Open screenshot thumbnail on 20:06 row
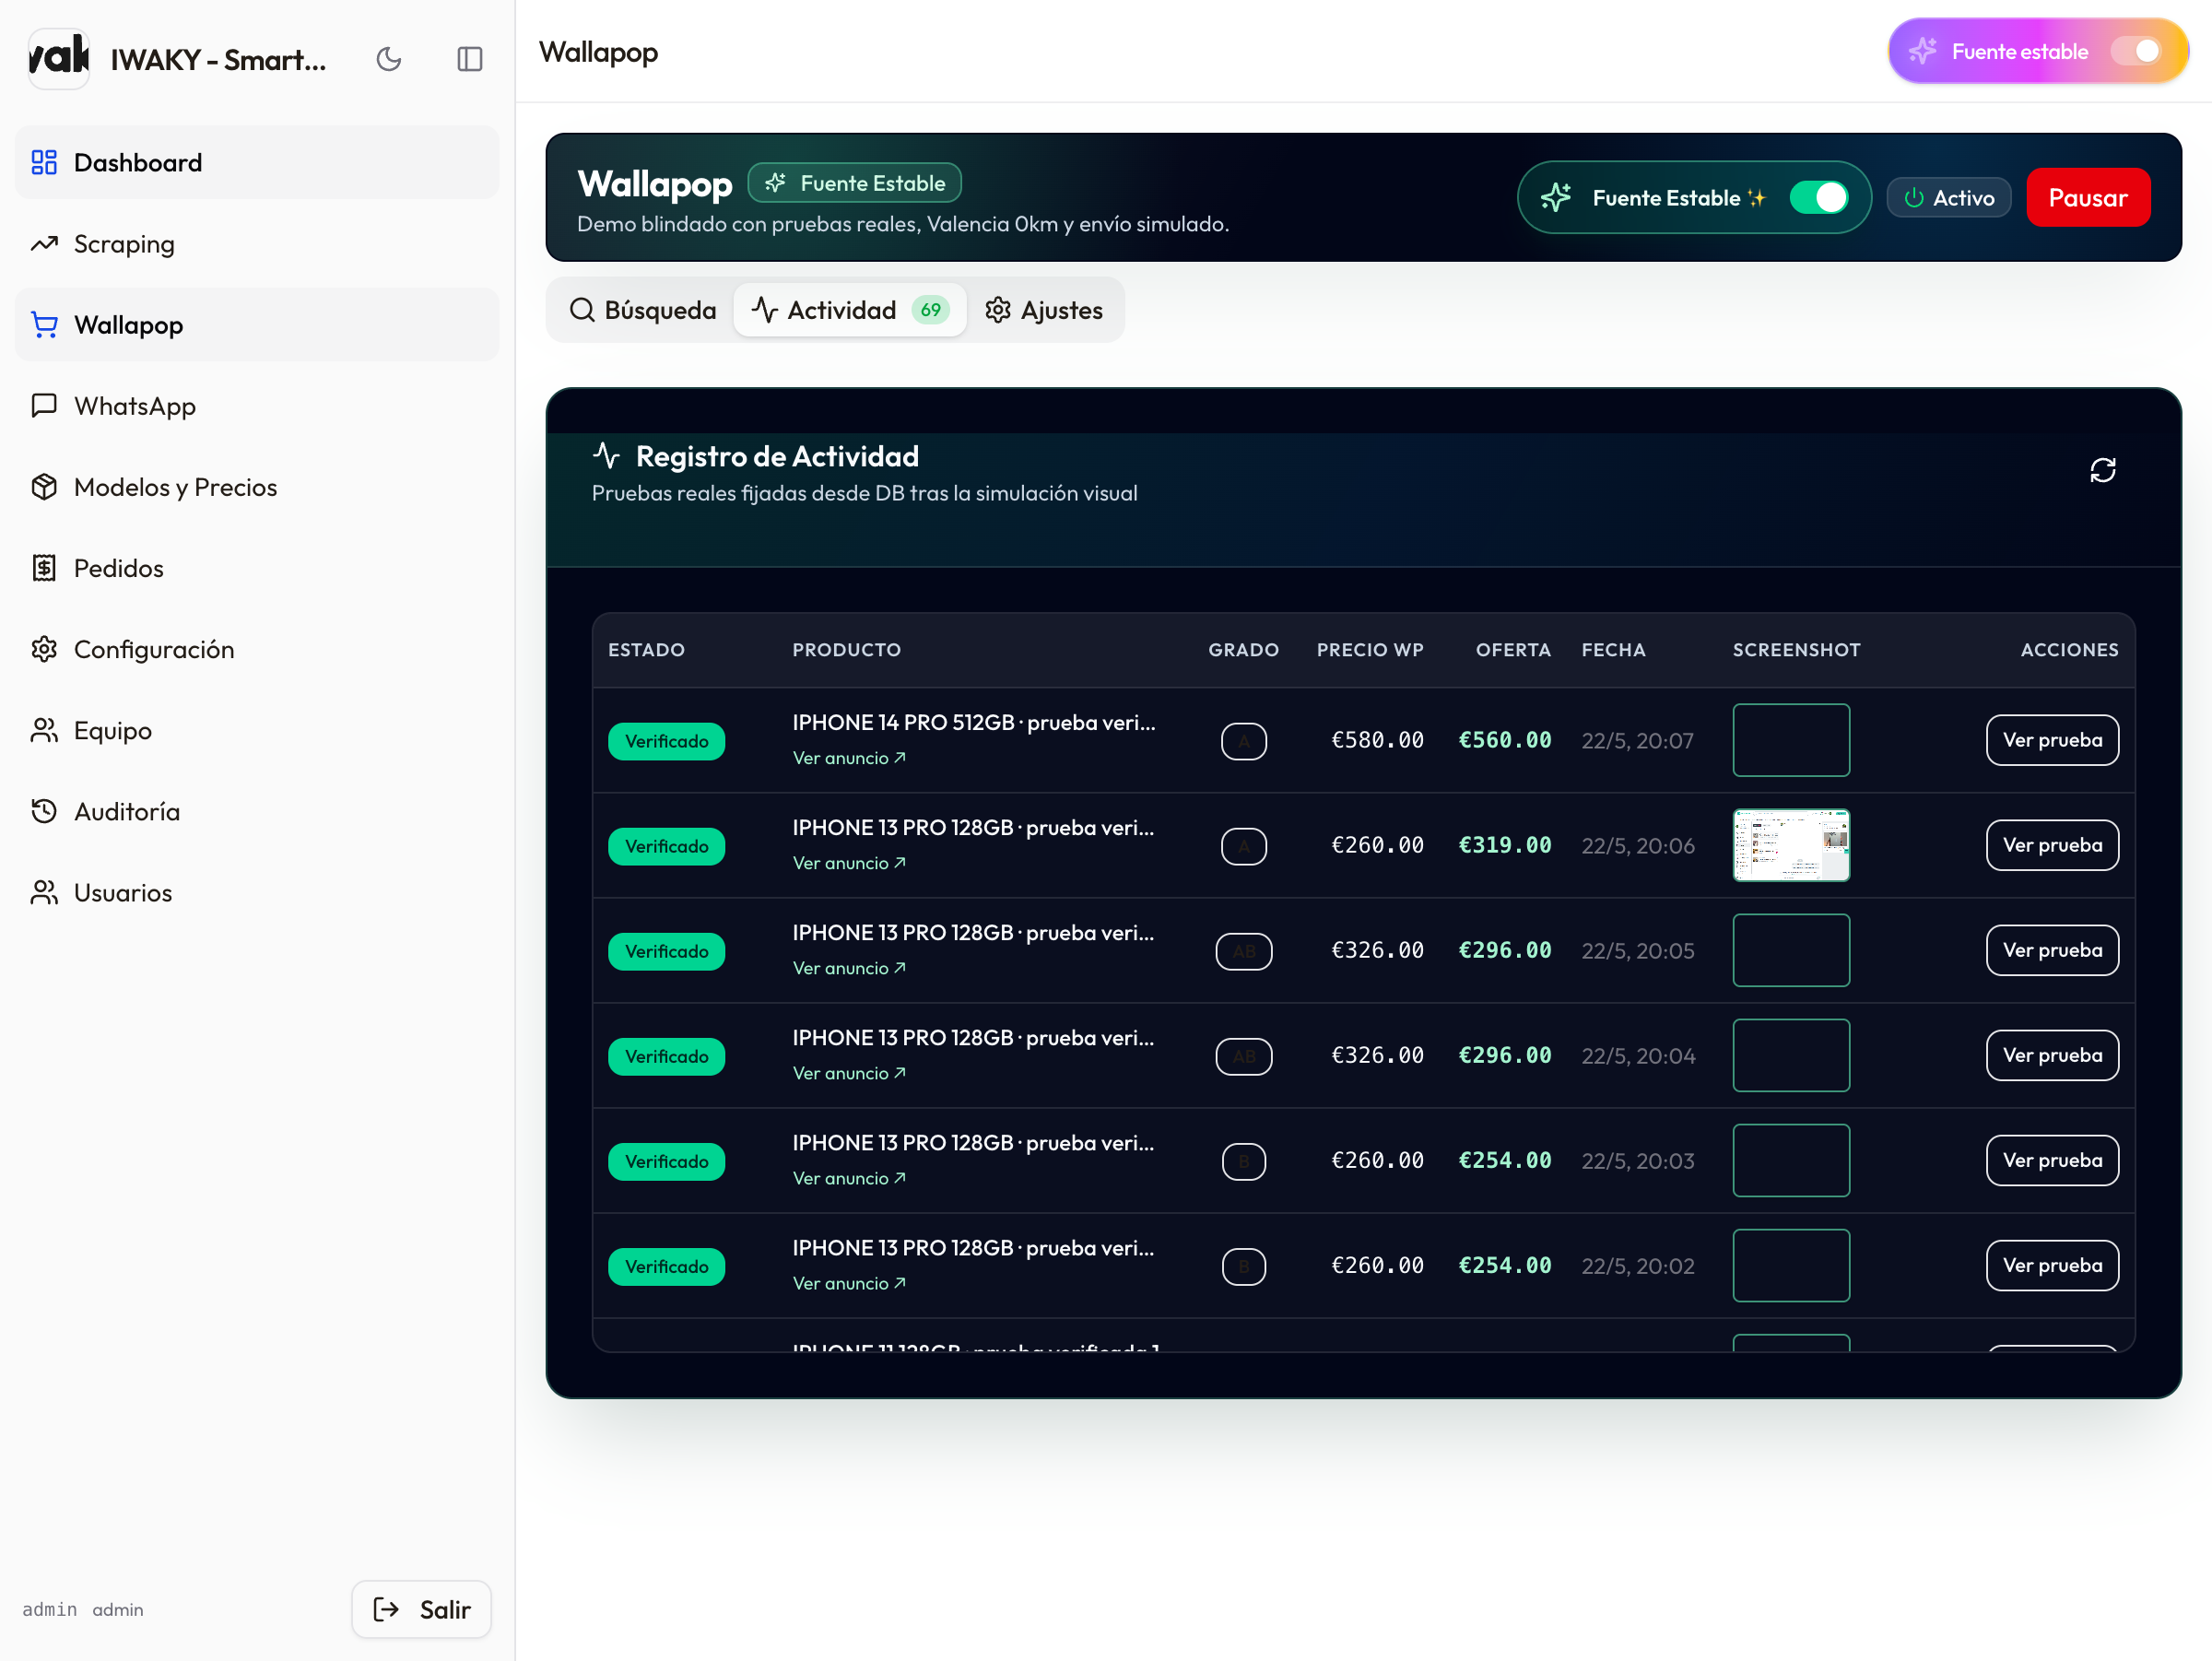 click(1790, 845)
